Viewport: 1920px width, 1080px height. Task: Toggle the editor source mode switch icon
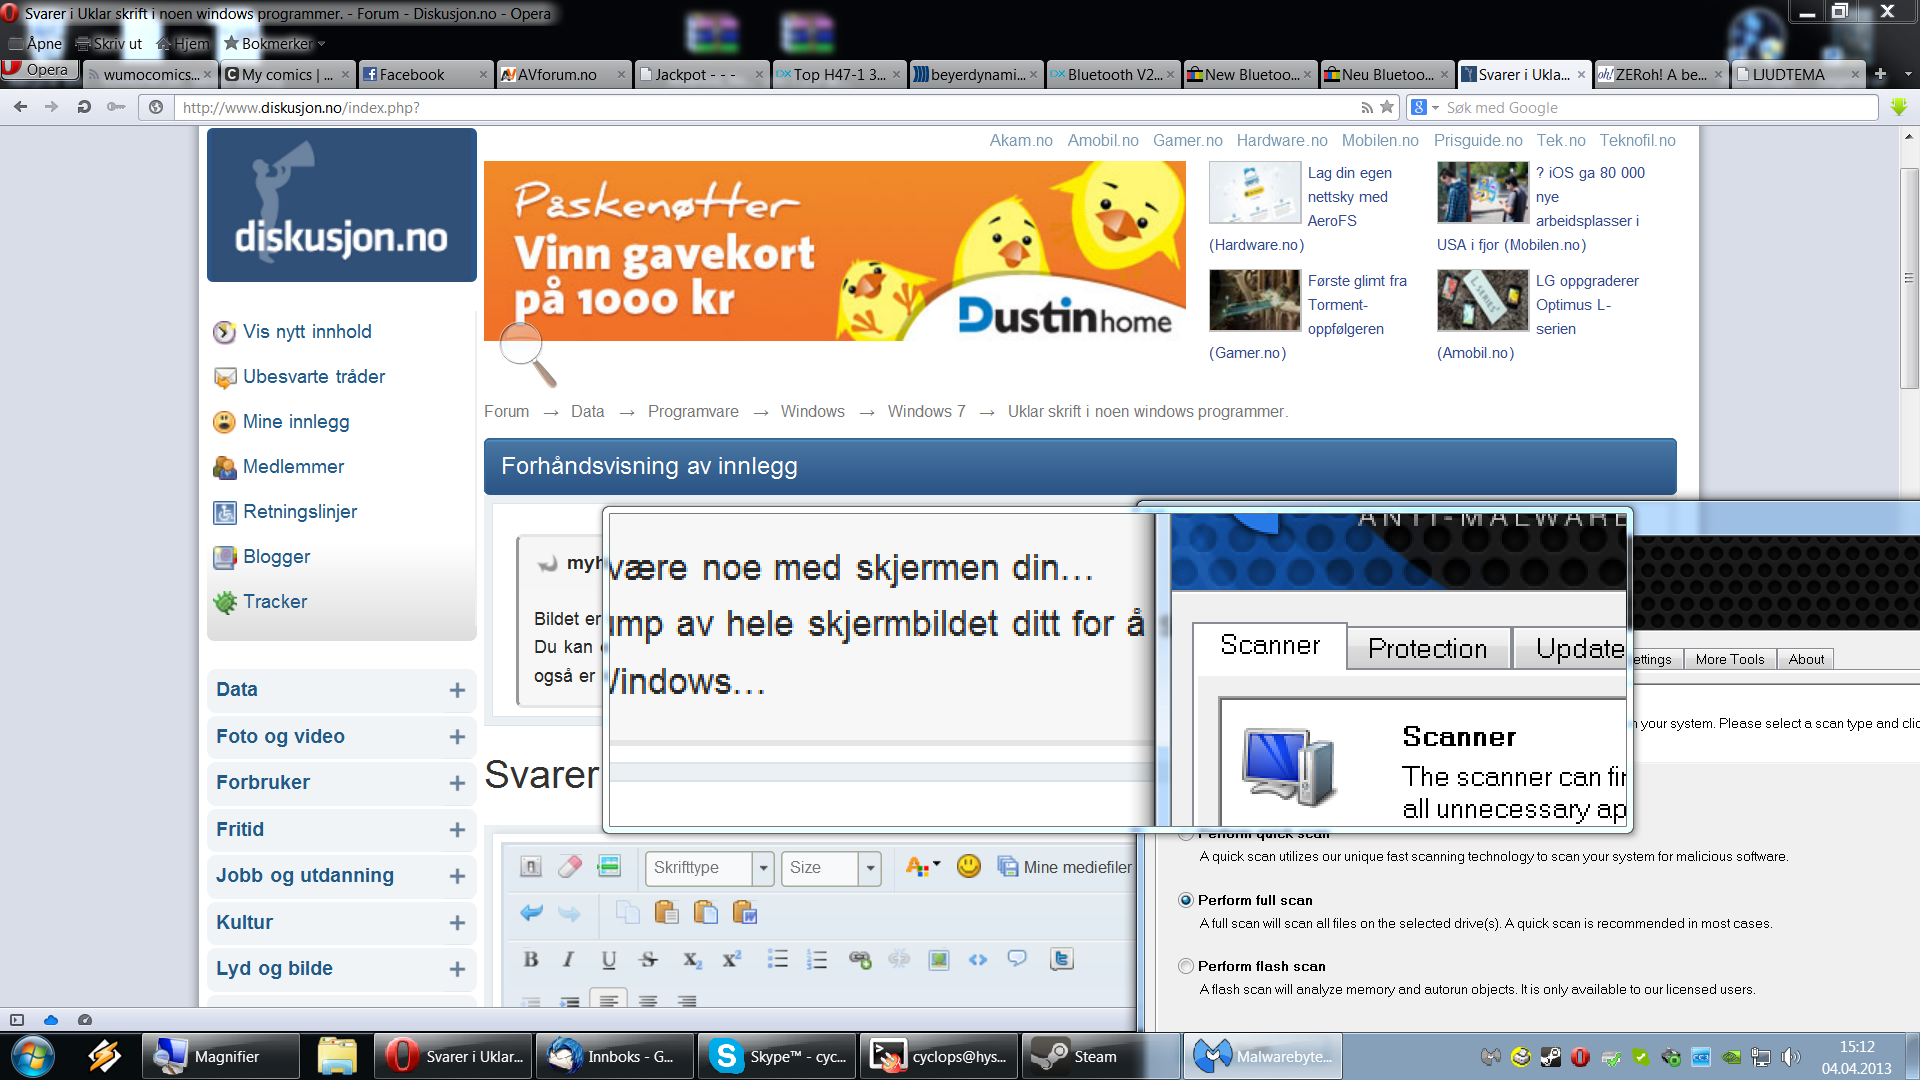click(531, 866)
